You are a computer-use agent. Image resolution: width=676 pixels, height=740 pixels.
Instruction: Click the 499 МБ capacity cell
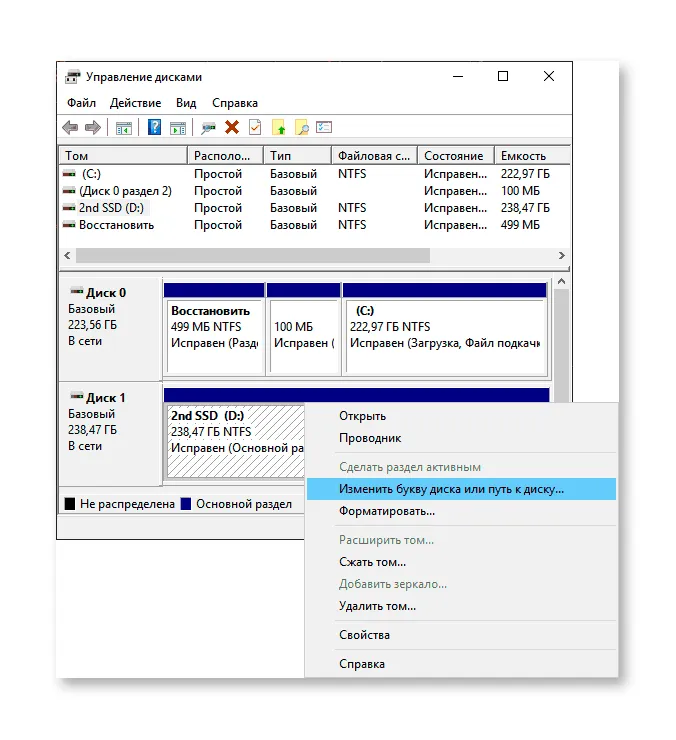520,225
